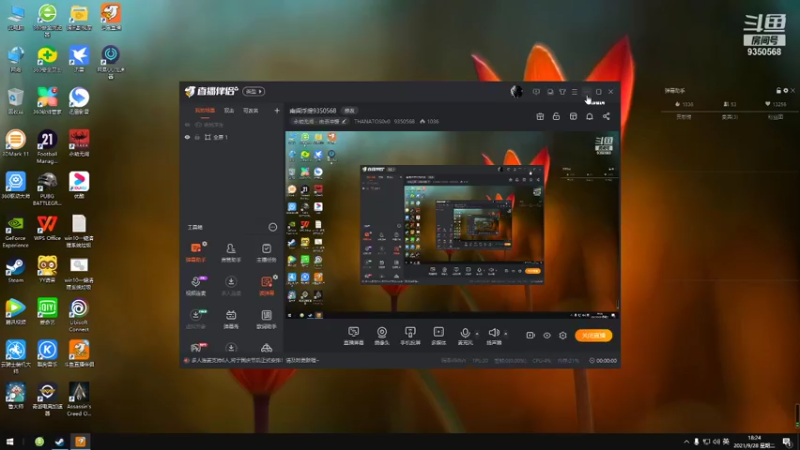Screen dimensions: 800x450
Task: Open the first tab in the danmaku helper panel
Action: coord(684,117)
